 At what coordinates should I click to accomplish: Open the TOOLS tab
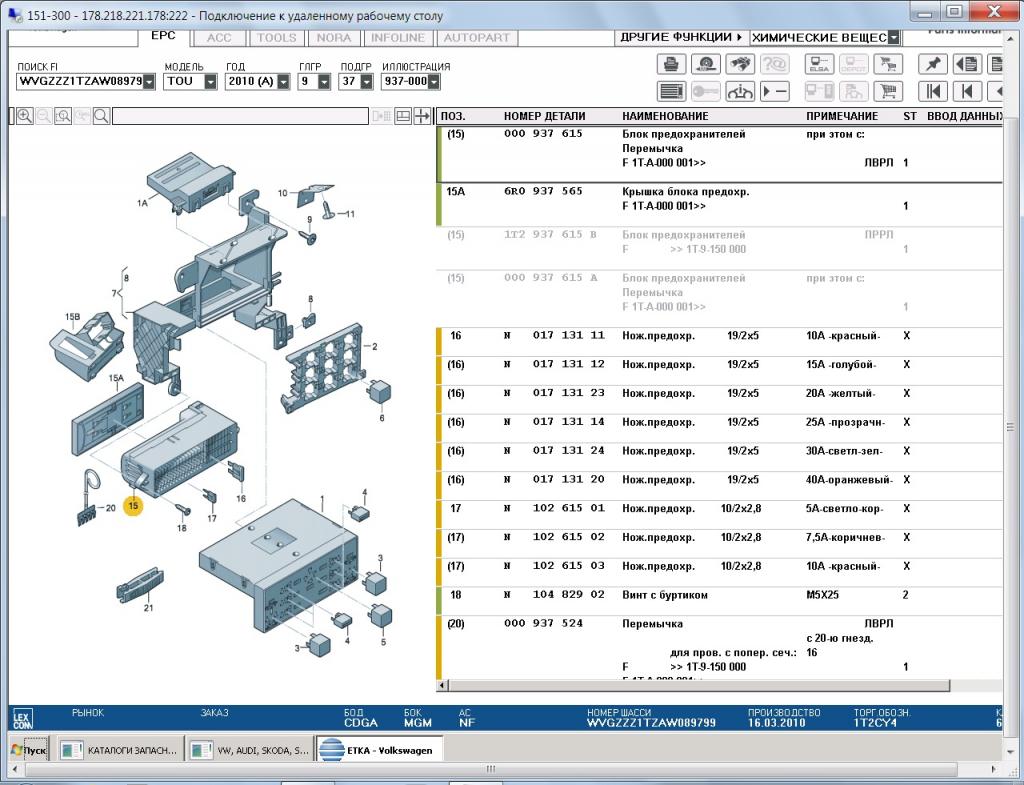[x=277, y=38]
